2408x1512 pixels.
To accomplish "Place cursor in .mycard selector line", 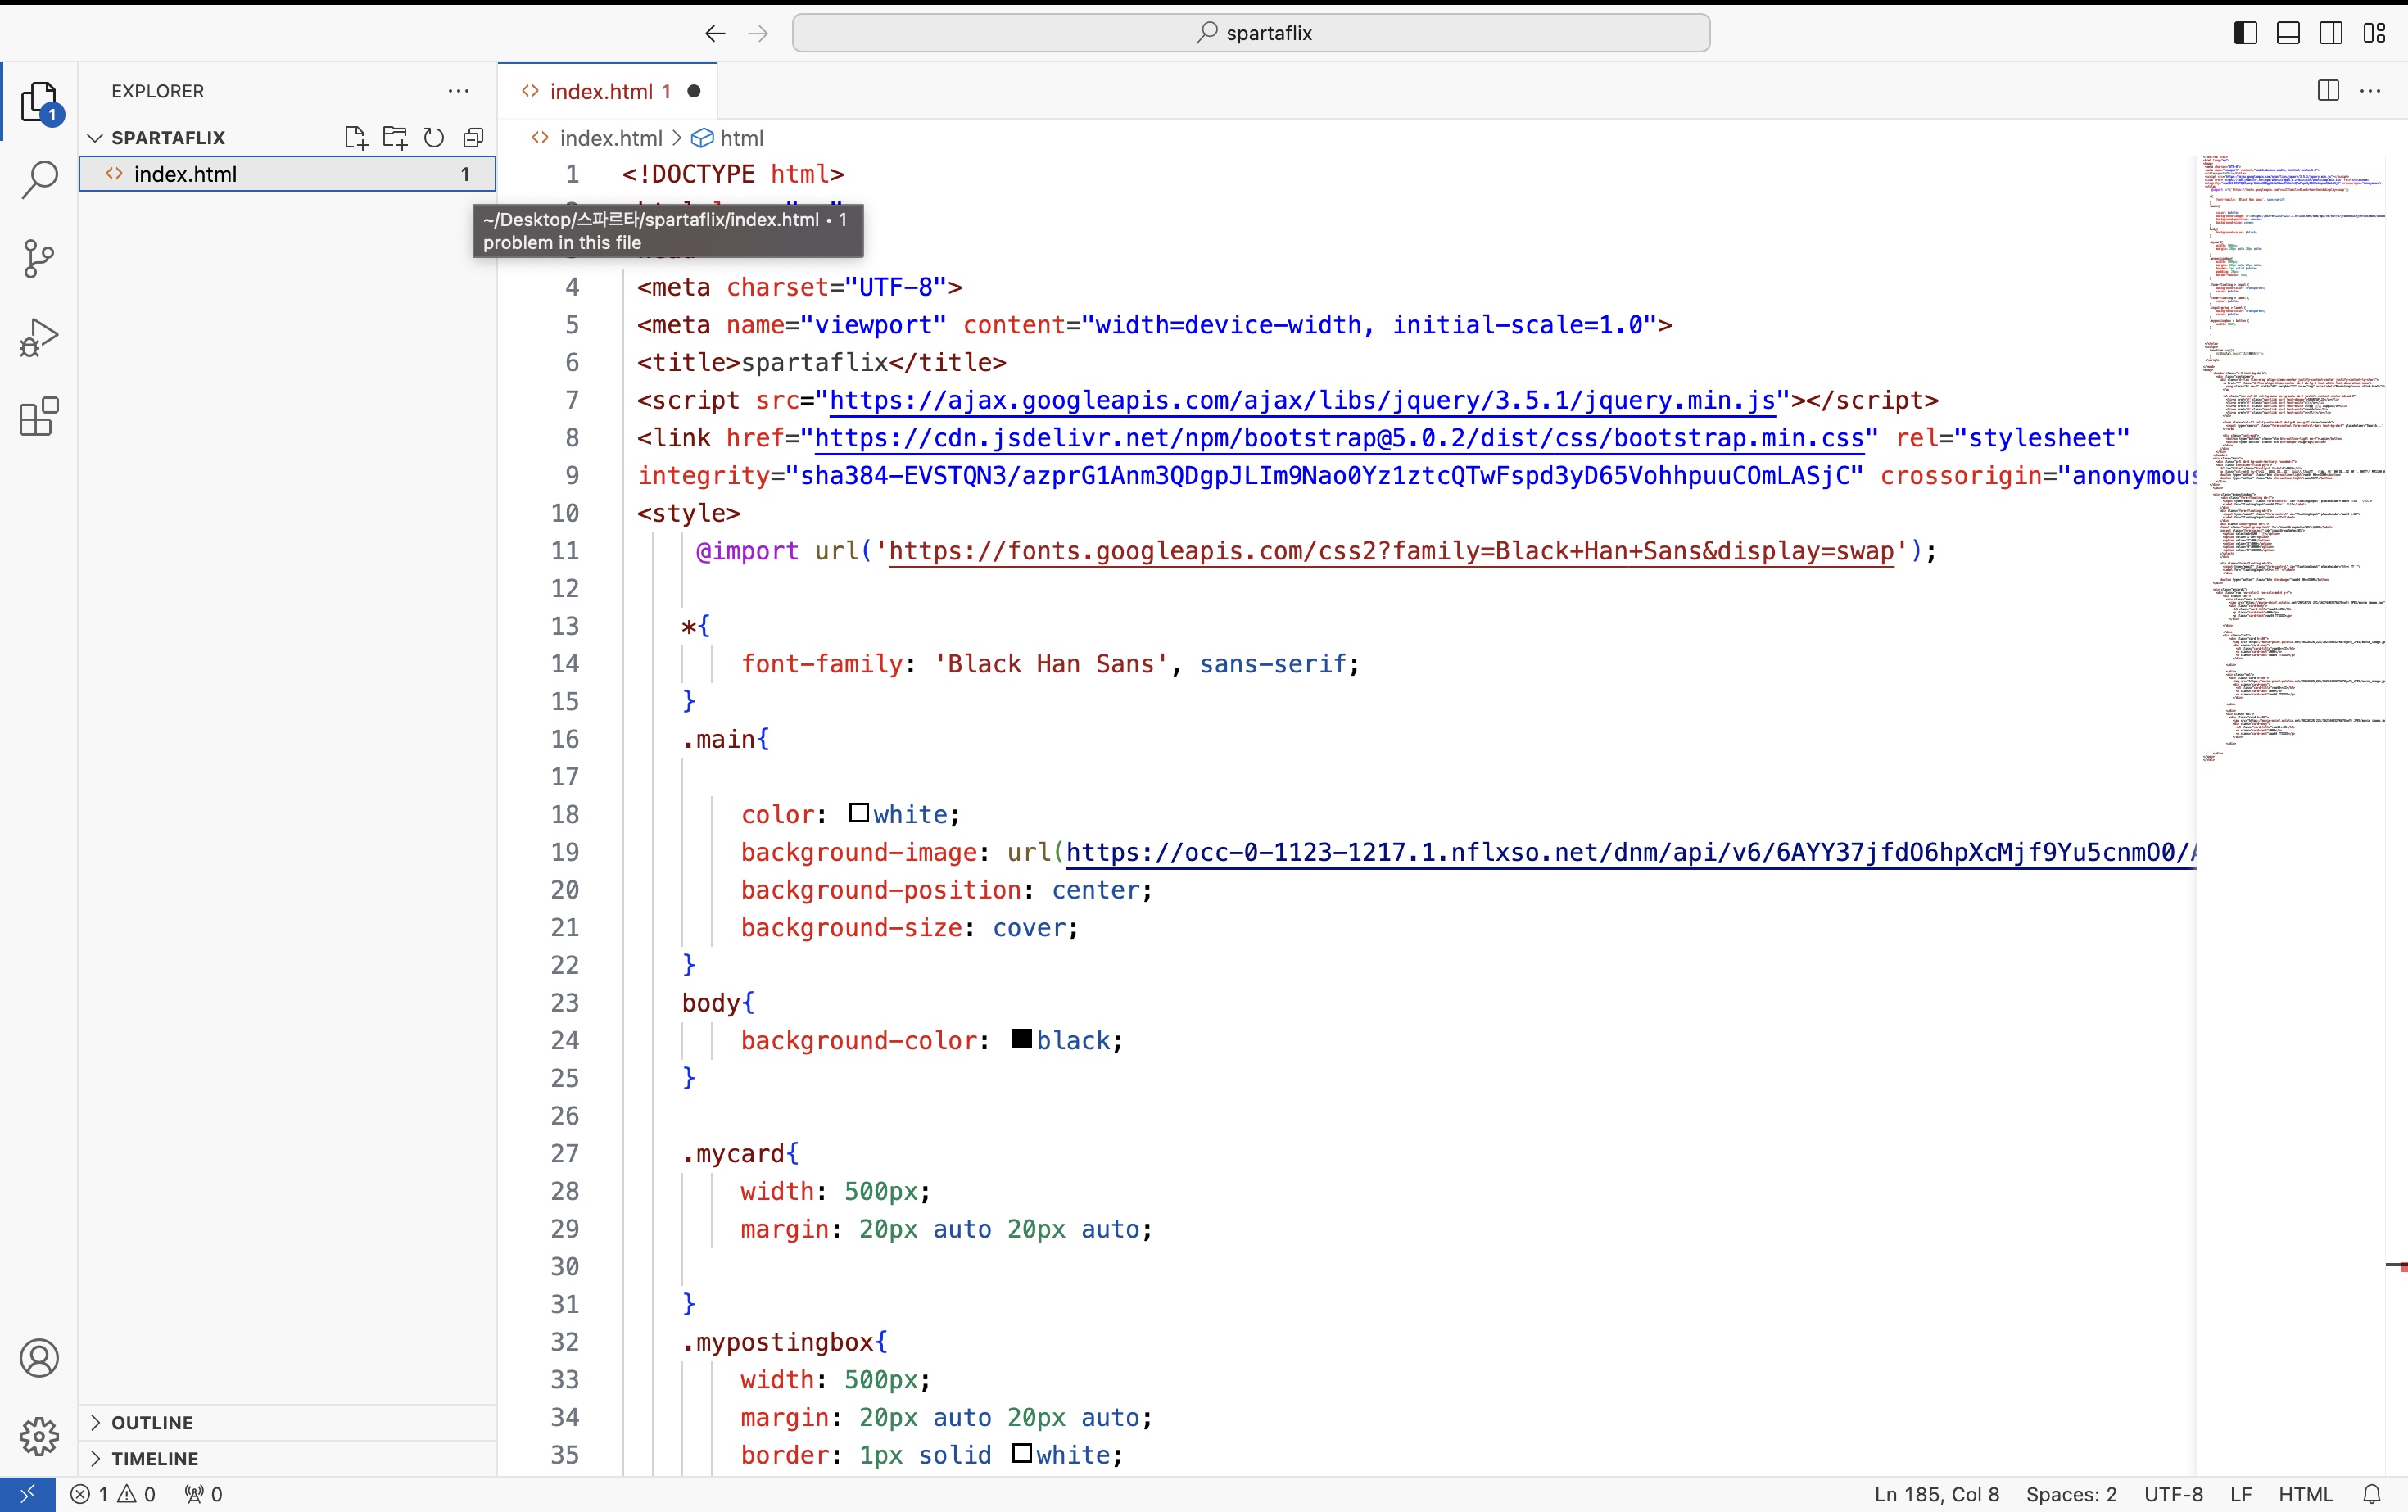I will pos(740,1154).
